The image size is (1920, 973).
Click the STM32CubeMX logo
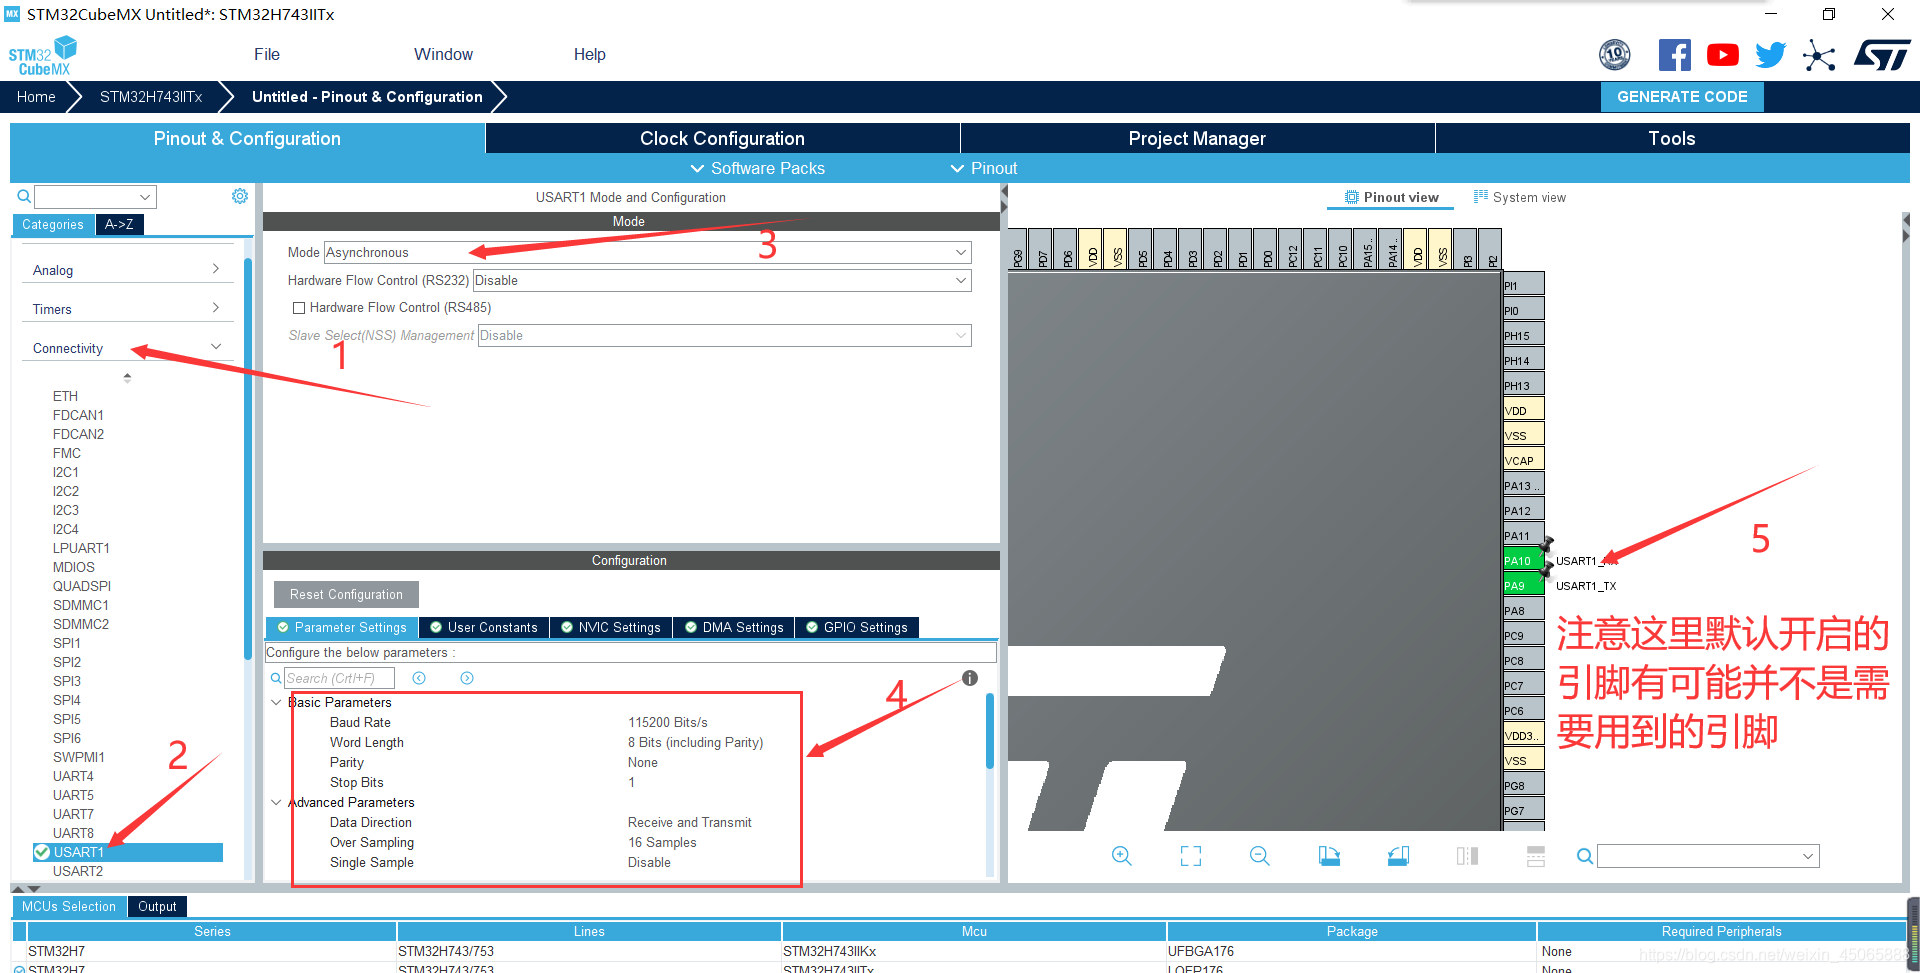(43, 56)
